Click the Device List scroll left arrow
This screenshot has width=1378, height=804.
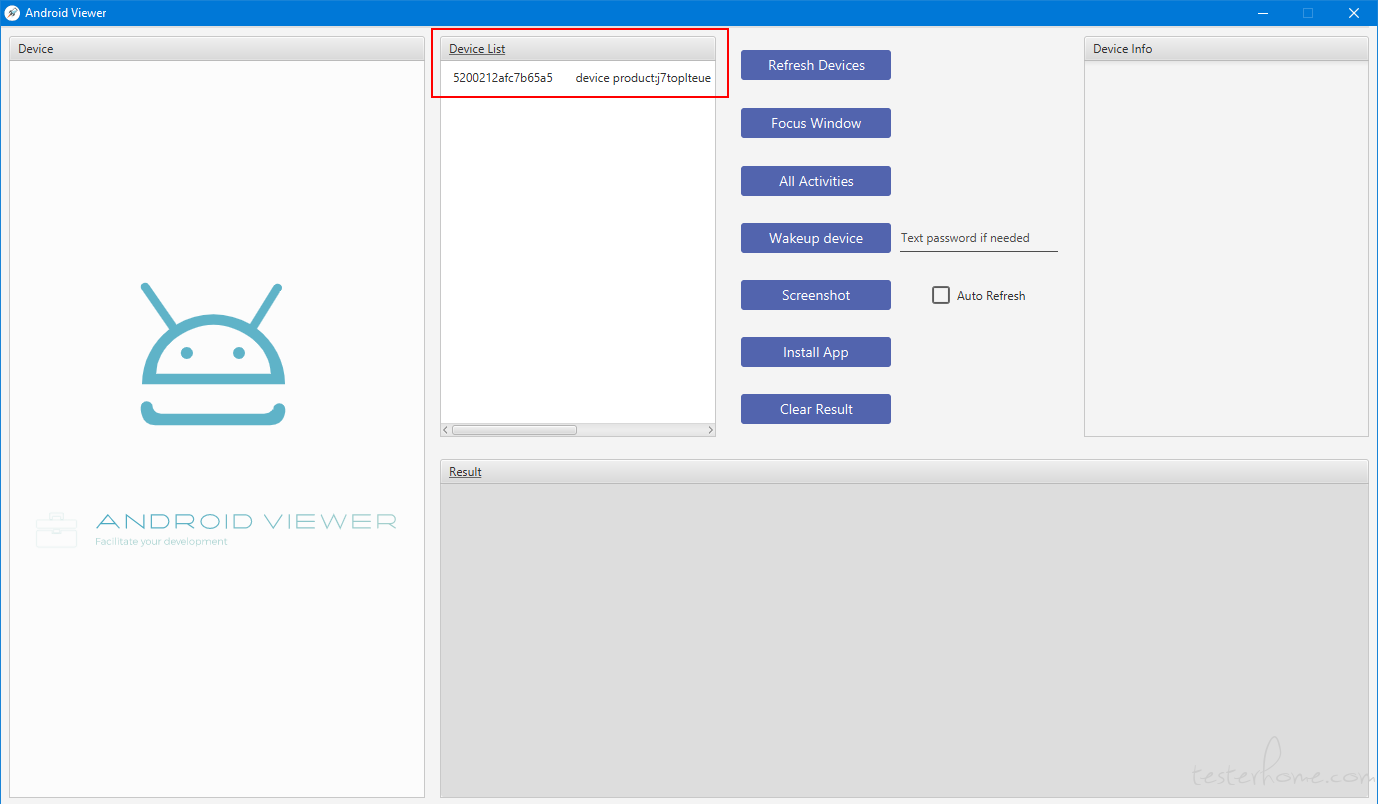446,430
